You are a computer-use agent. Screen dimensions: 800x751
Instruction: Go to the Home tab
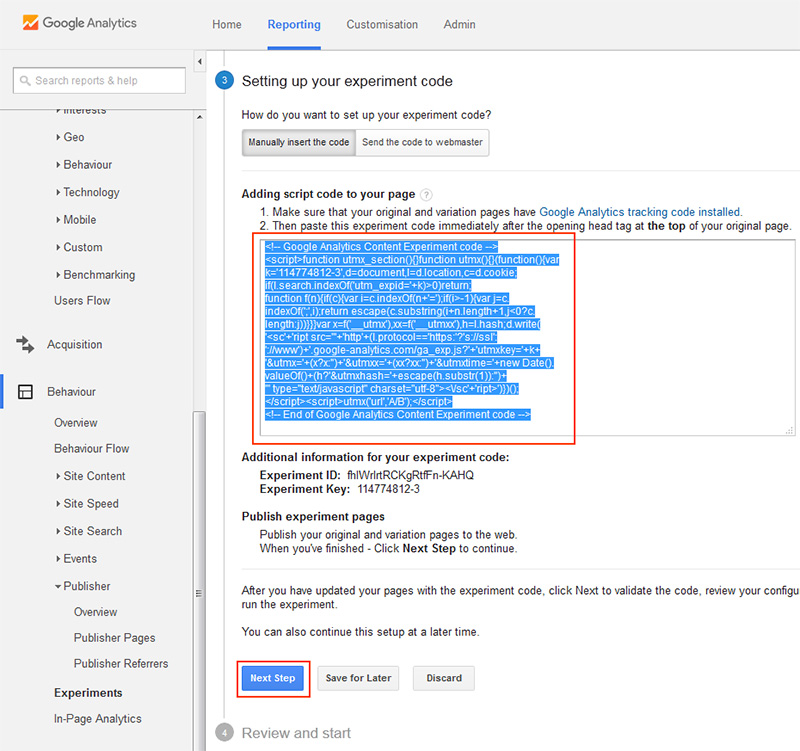pyautogui.click(x=227, y=24)
